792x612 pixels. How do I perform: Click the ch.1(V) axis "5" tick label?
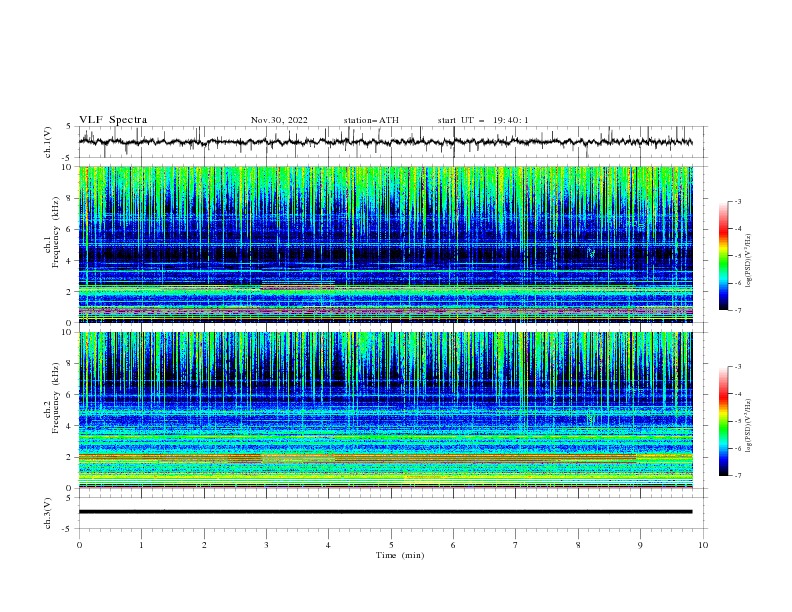coord(69,127)
